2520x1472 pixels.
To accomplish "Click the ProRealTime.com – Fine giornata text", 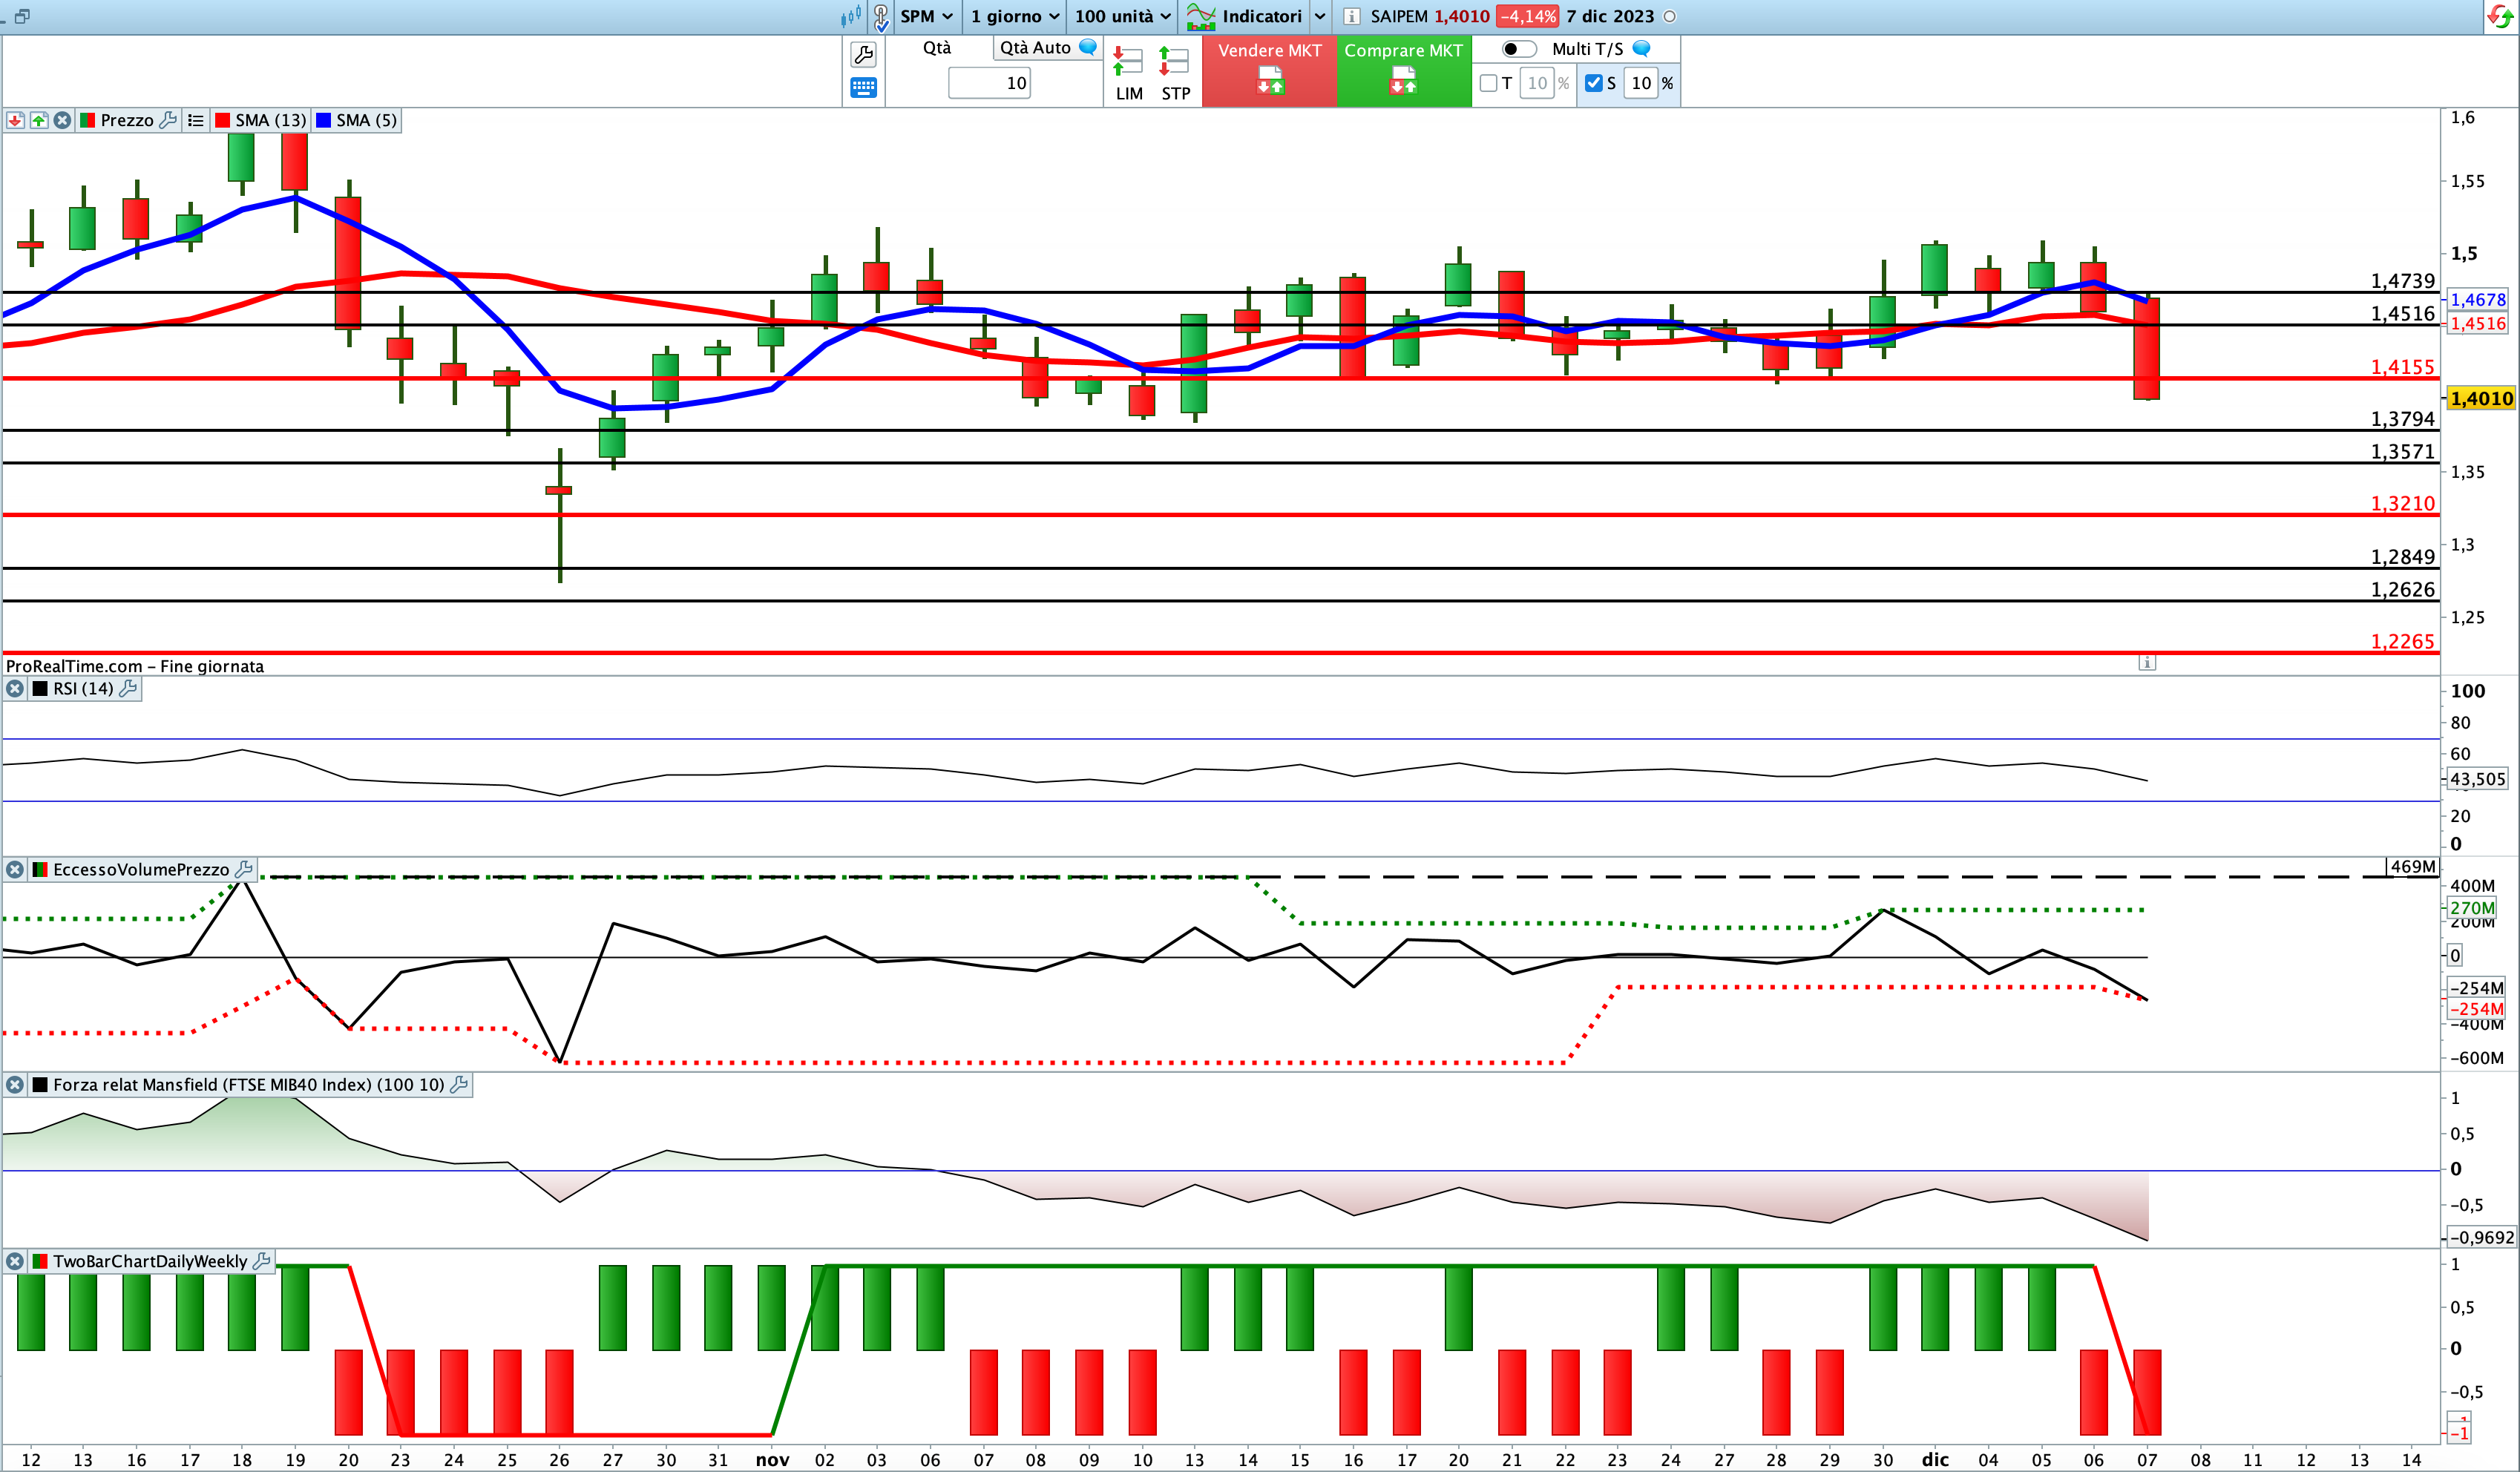I will pyautogui.click(x=135, y=666).
